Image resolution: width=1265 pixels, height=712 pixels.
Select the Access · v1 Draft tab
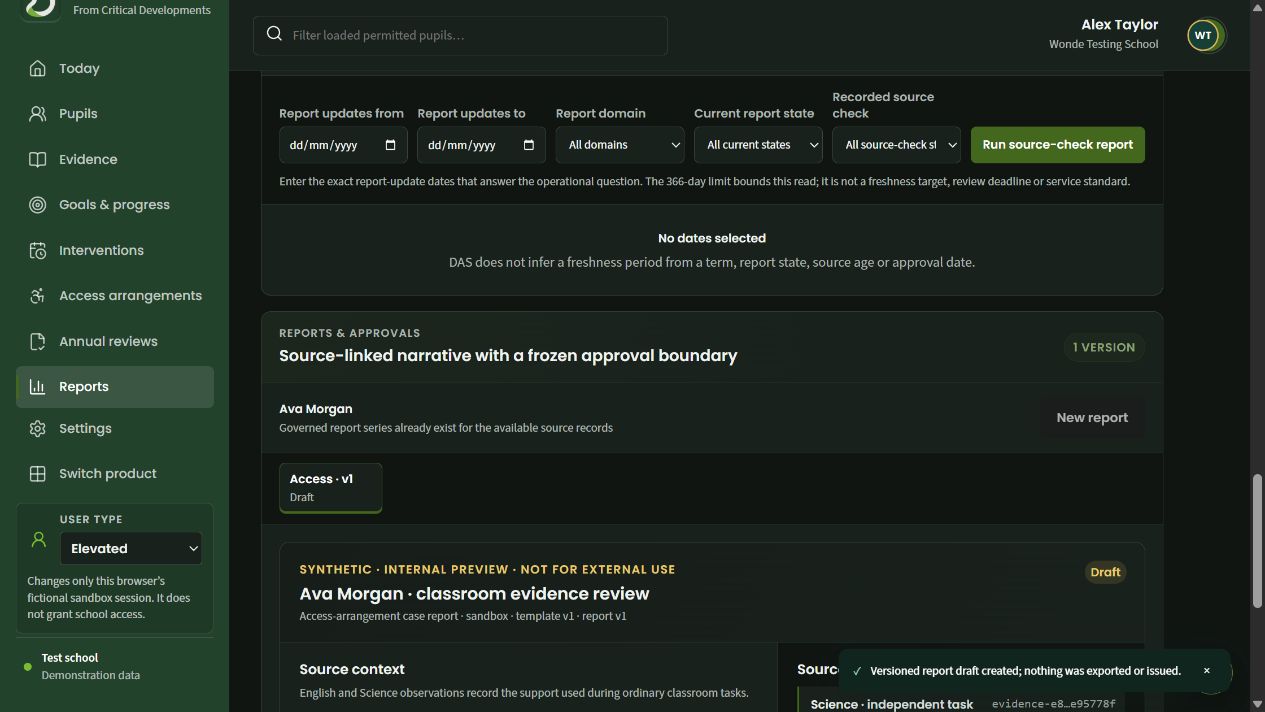[331, 488]
